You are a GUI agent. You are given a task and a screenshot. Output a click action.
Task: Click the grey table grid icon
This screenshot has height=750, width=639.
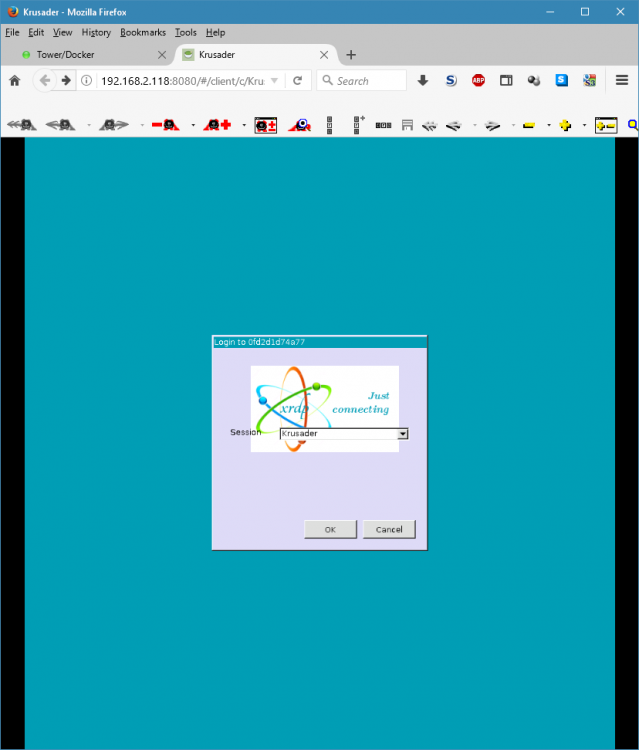tap(407, 125)
